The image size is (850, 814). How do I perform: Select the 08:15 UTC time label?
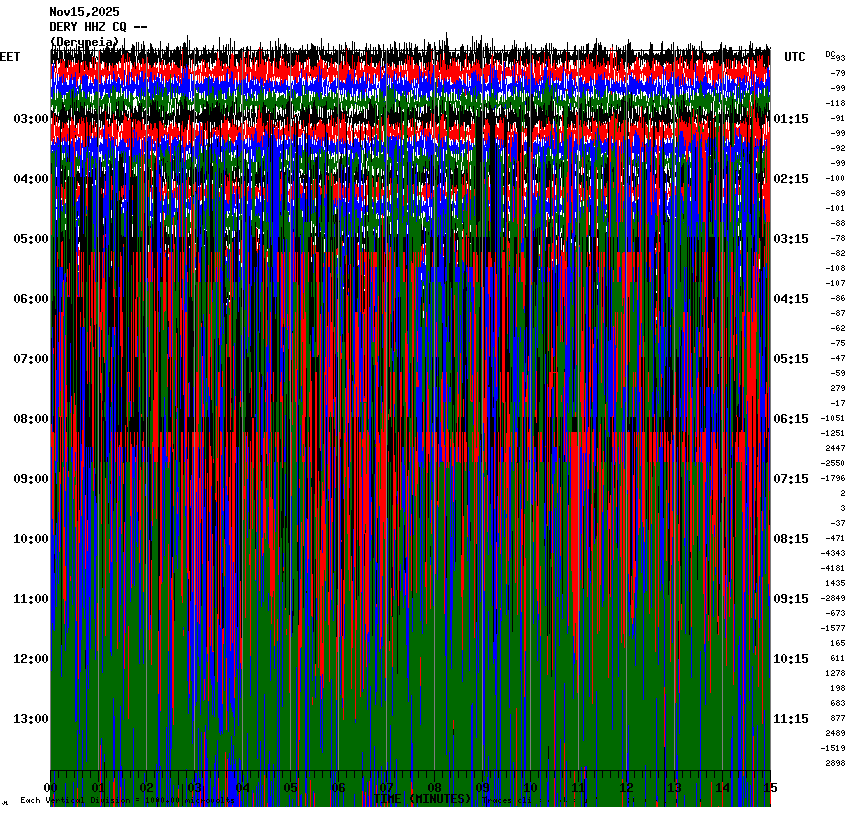point(791,539)
